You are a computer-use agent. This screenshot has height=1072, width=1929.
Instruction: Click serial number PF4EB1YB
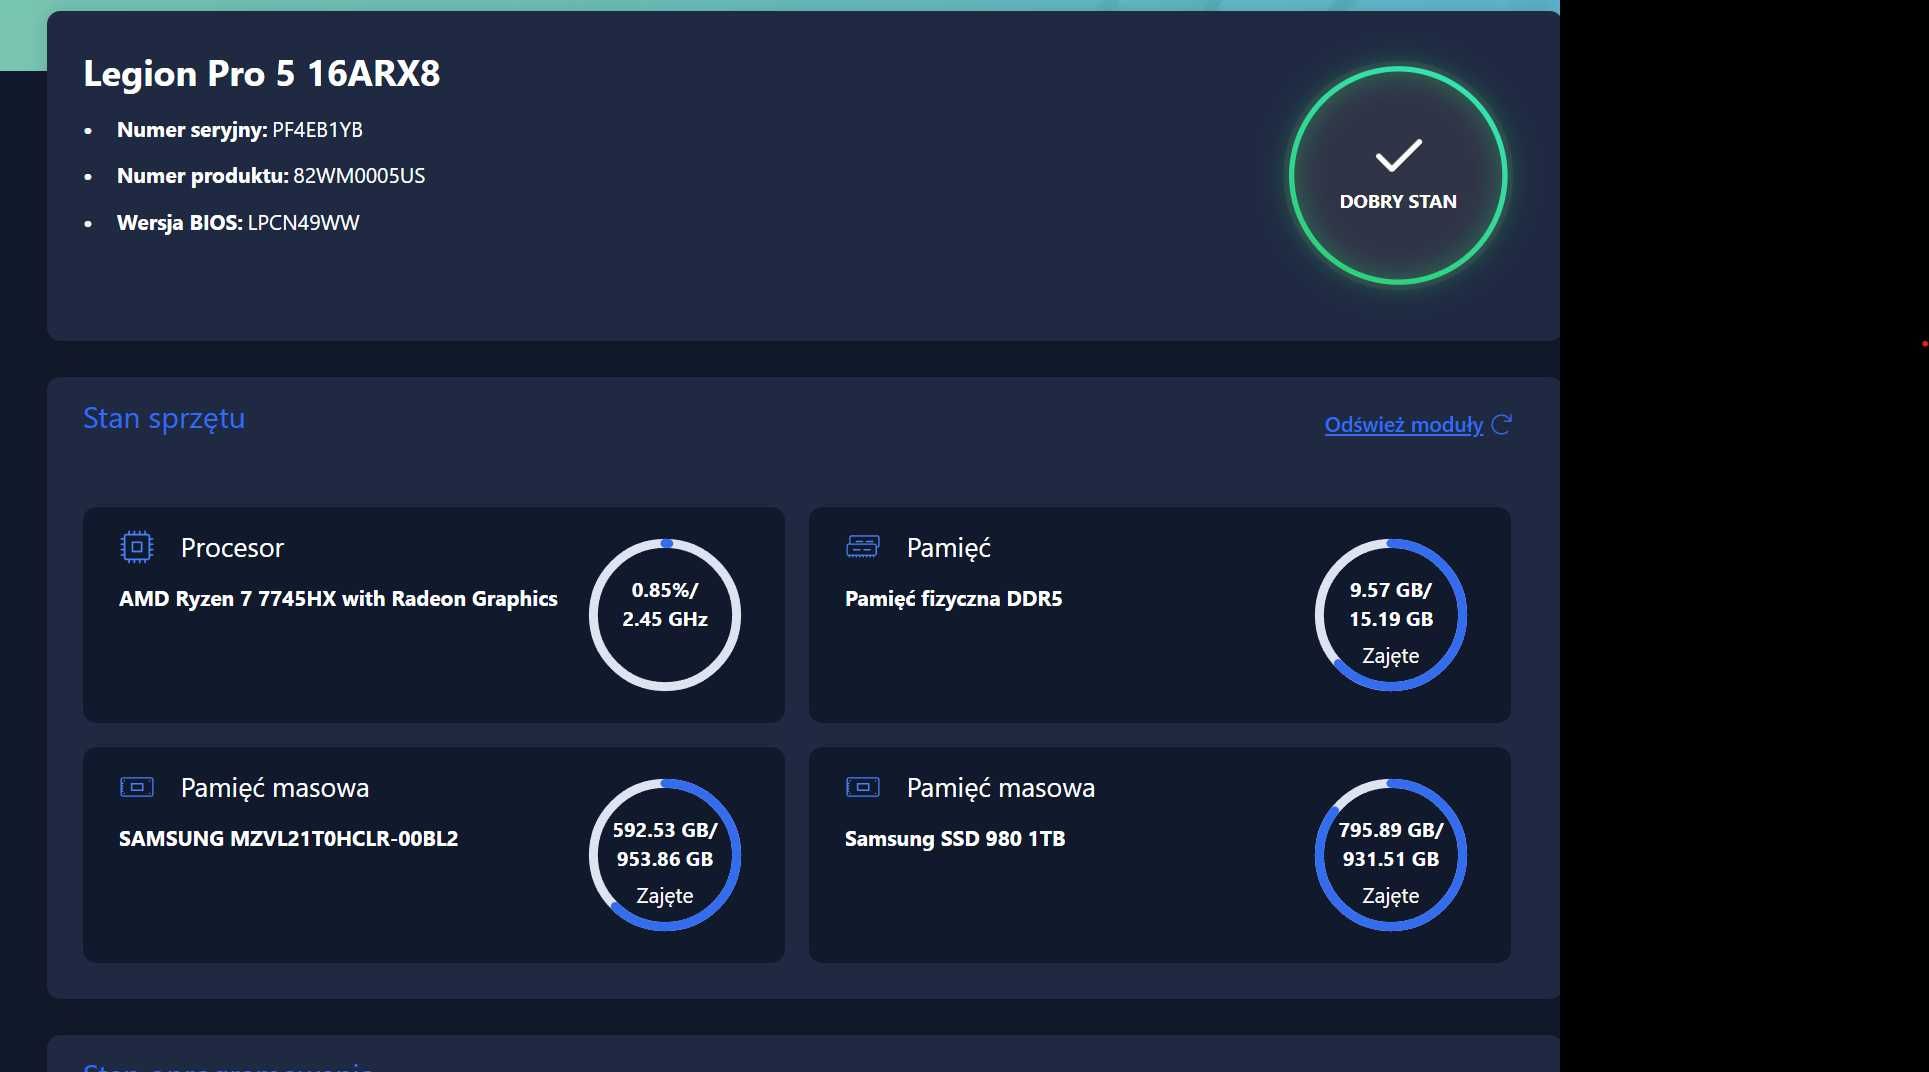(317, 130)
